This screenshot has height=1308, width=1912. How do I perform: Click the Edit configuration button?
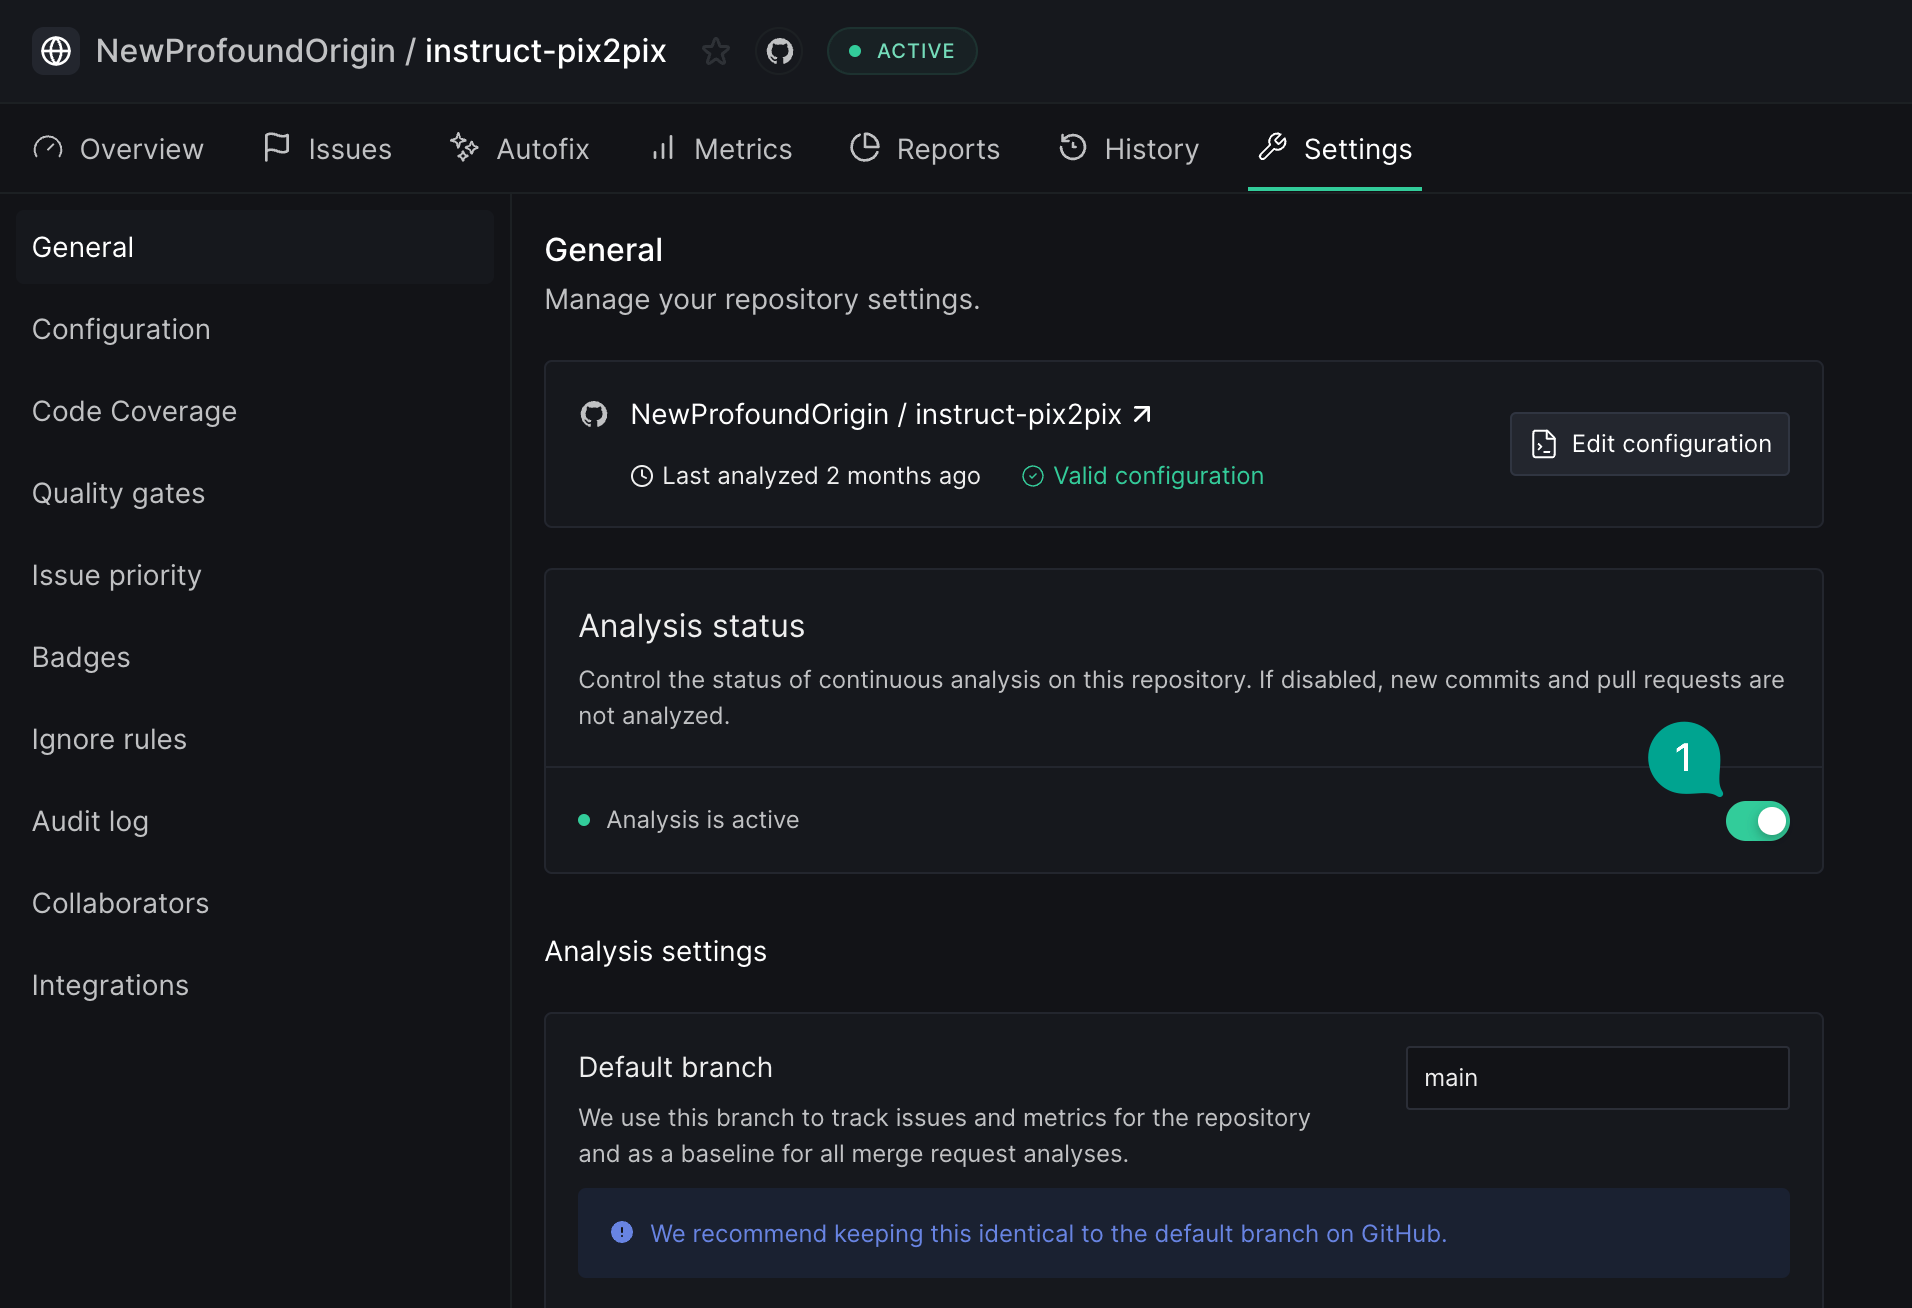1649,444
